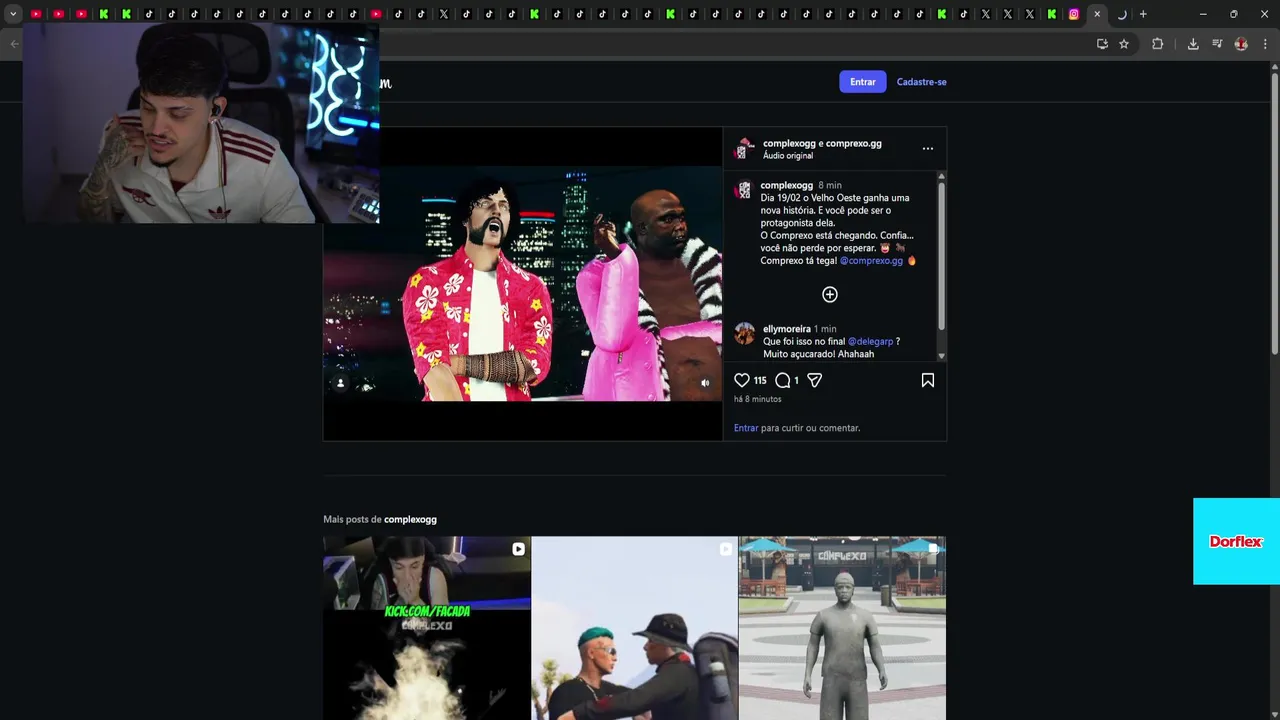This screenshot has width=1280, height=720.
Task: Bookmark this page with the star icon
Action: (x=1124, y=44)
